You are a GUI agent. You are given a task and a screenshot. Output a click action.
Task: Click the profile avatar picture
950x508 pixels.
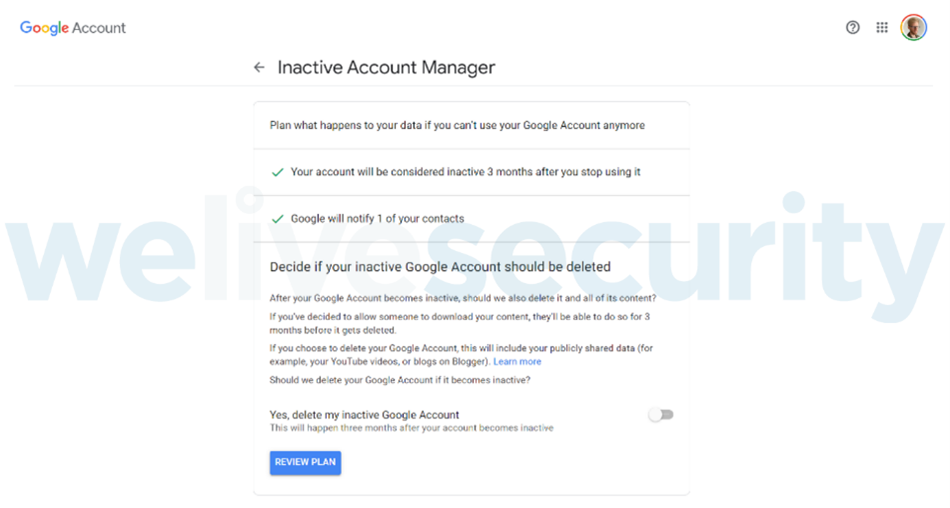[x=913, y=28]
